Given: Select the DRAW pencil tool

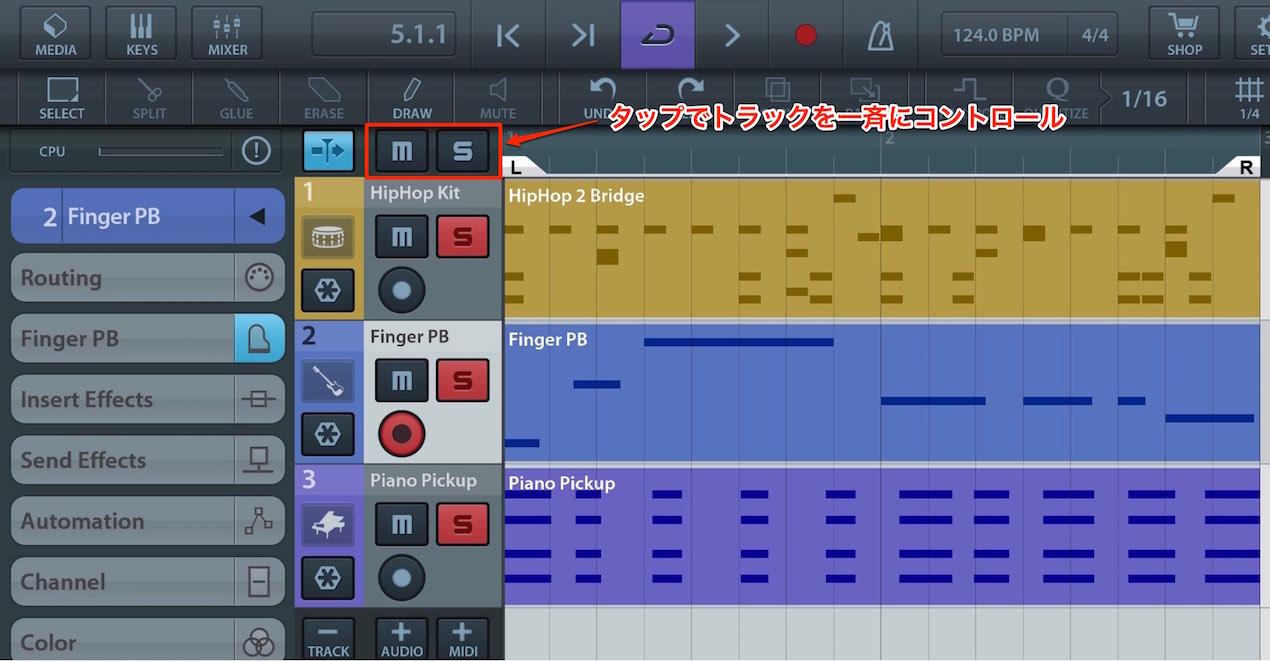Looking at the screenshot, I should (412, 99).
